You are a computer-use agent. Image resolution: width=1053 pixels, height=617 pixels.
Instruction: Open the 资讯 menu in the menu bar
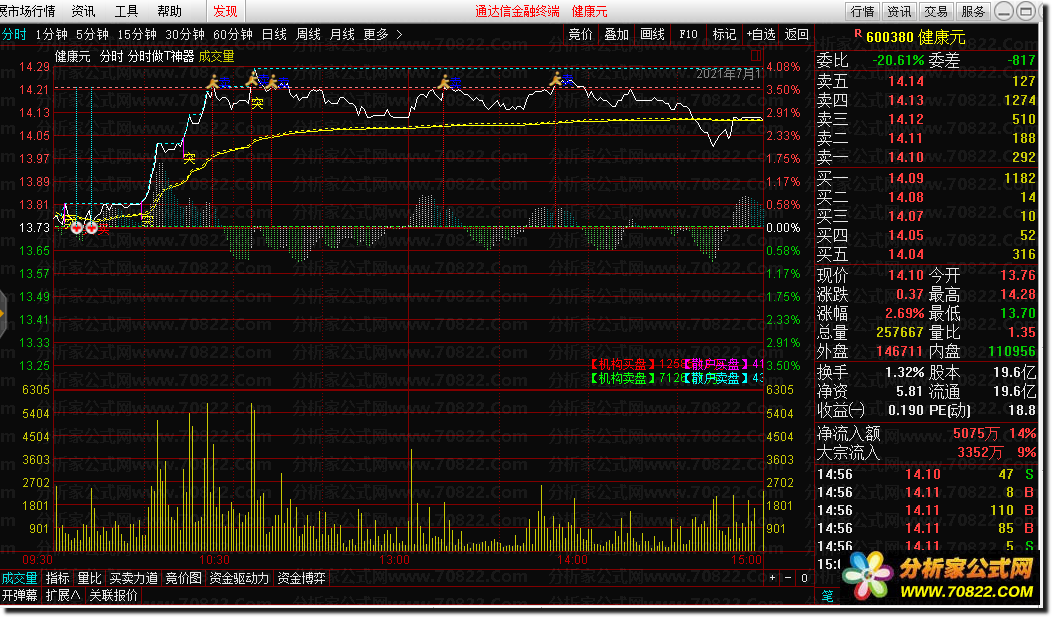point(83,11)
